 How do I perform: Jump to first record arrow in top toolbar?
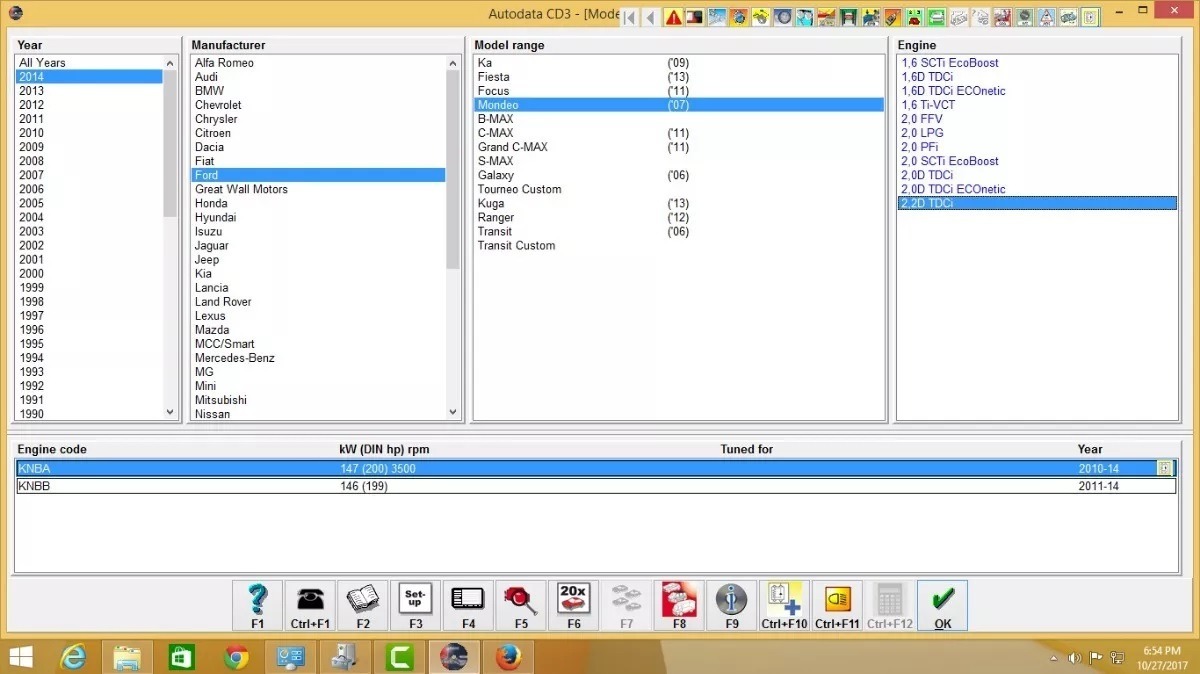pos(630,17)
